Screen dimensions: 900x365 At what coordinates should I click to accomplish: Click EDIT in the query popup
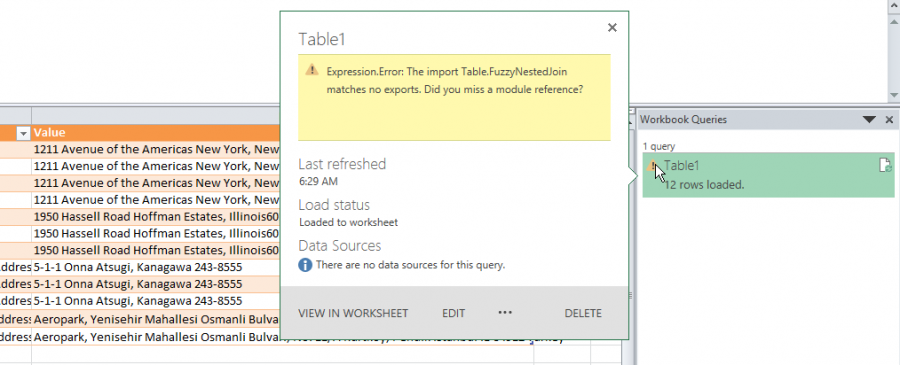coord(453,313)
